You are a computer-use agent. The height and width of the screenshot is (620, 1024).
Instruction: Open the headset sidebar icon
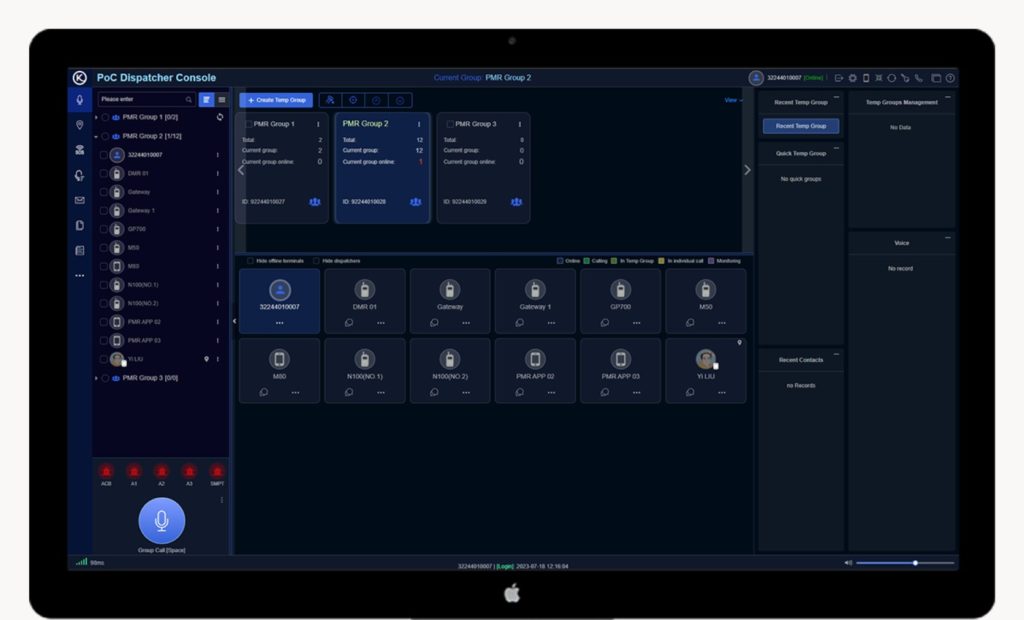click(80, 175)
